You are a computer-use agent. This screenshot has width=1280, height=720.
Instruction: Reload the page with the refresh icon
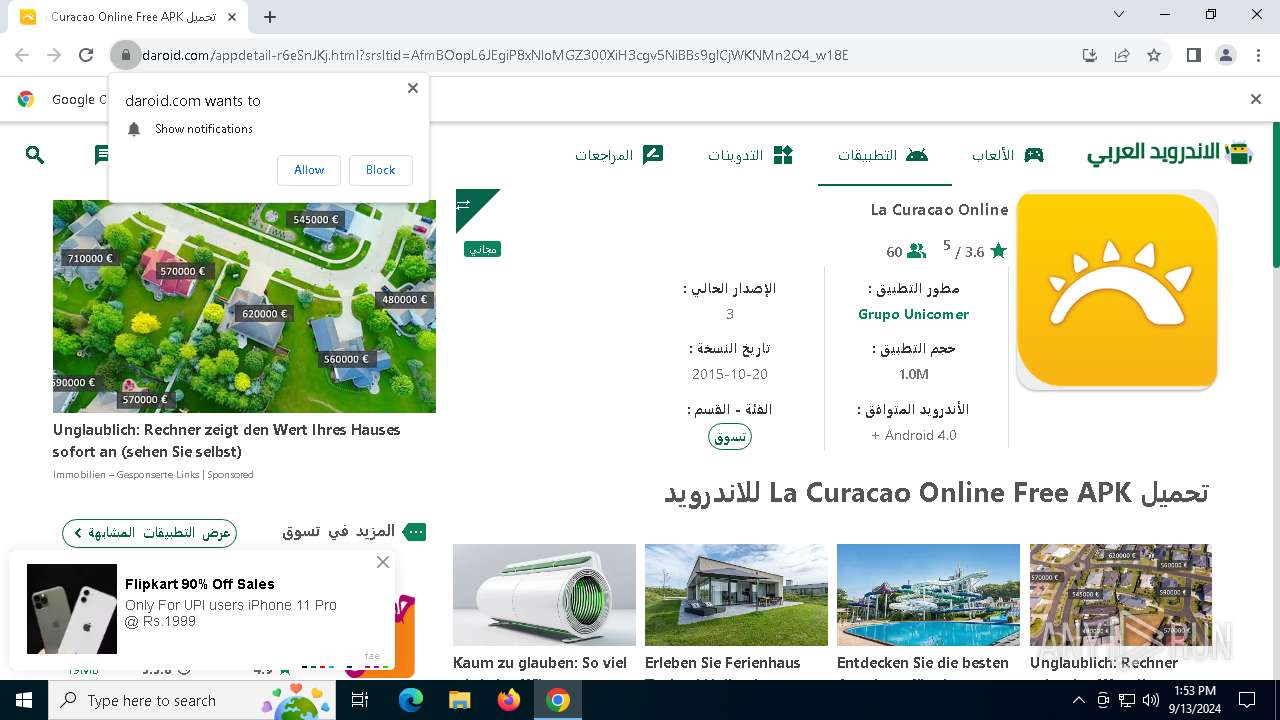(86, 55)
